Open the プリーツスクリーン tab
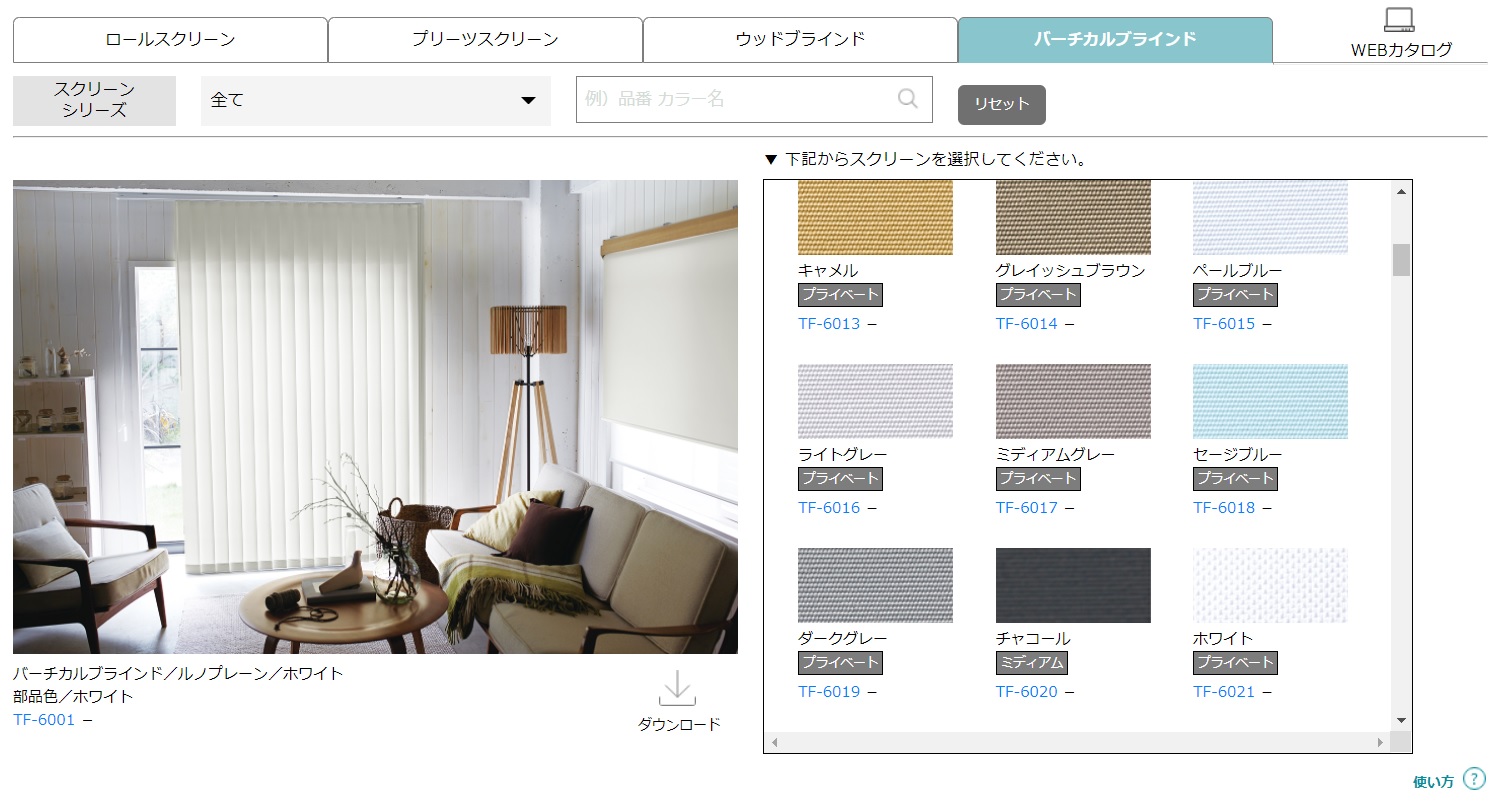 click(x=485, y=40)
